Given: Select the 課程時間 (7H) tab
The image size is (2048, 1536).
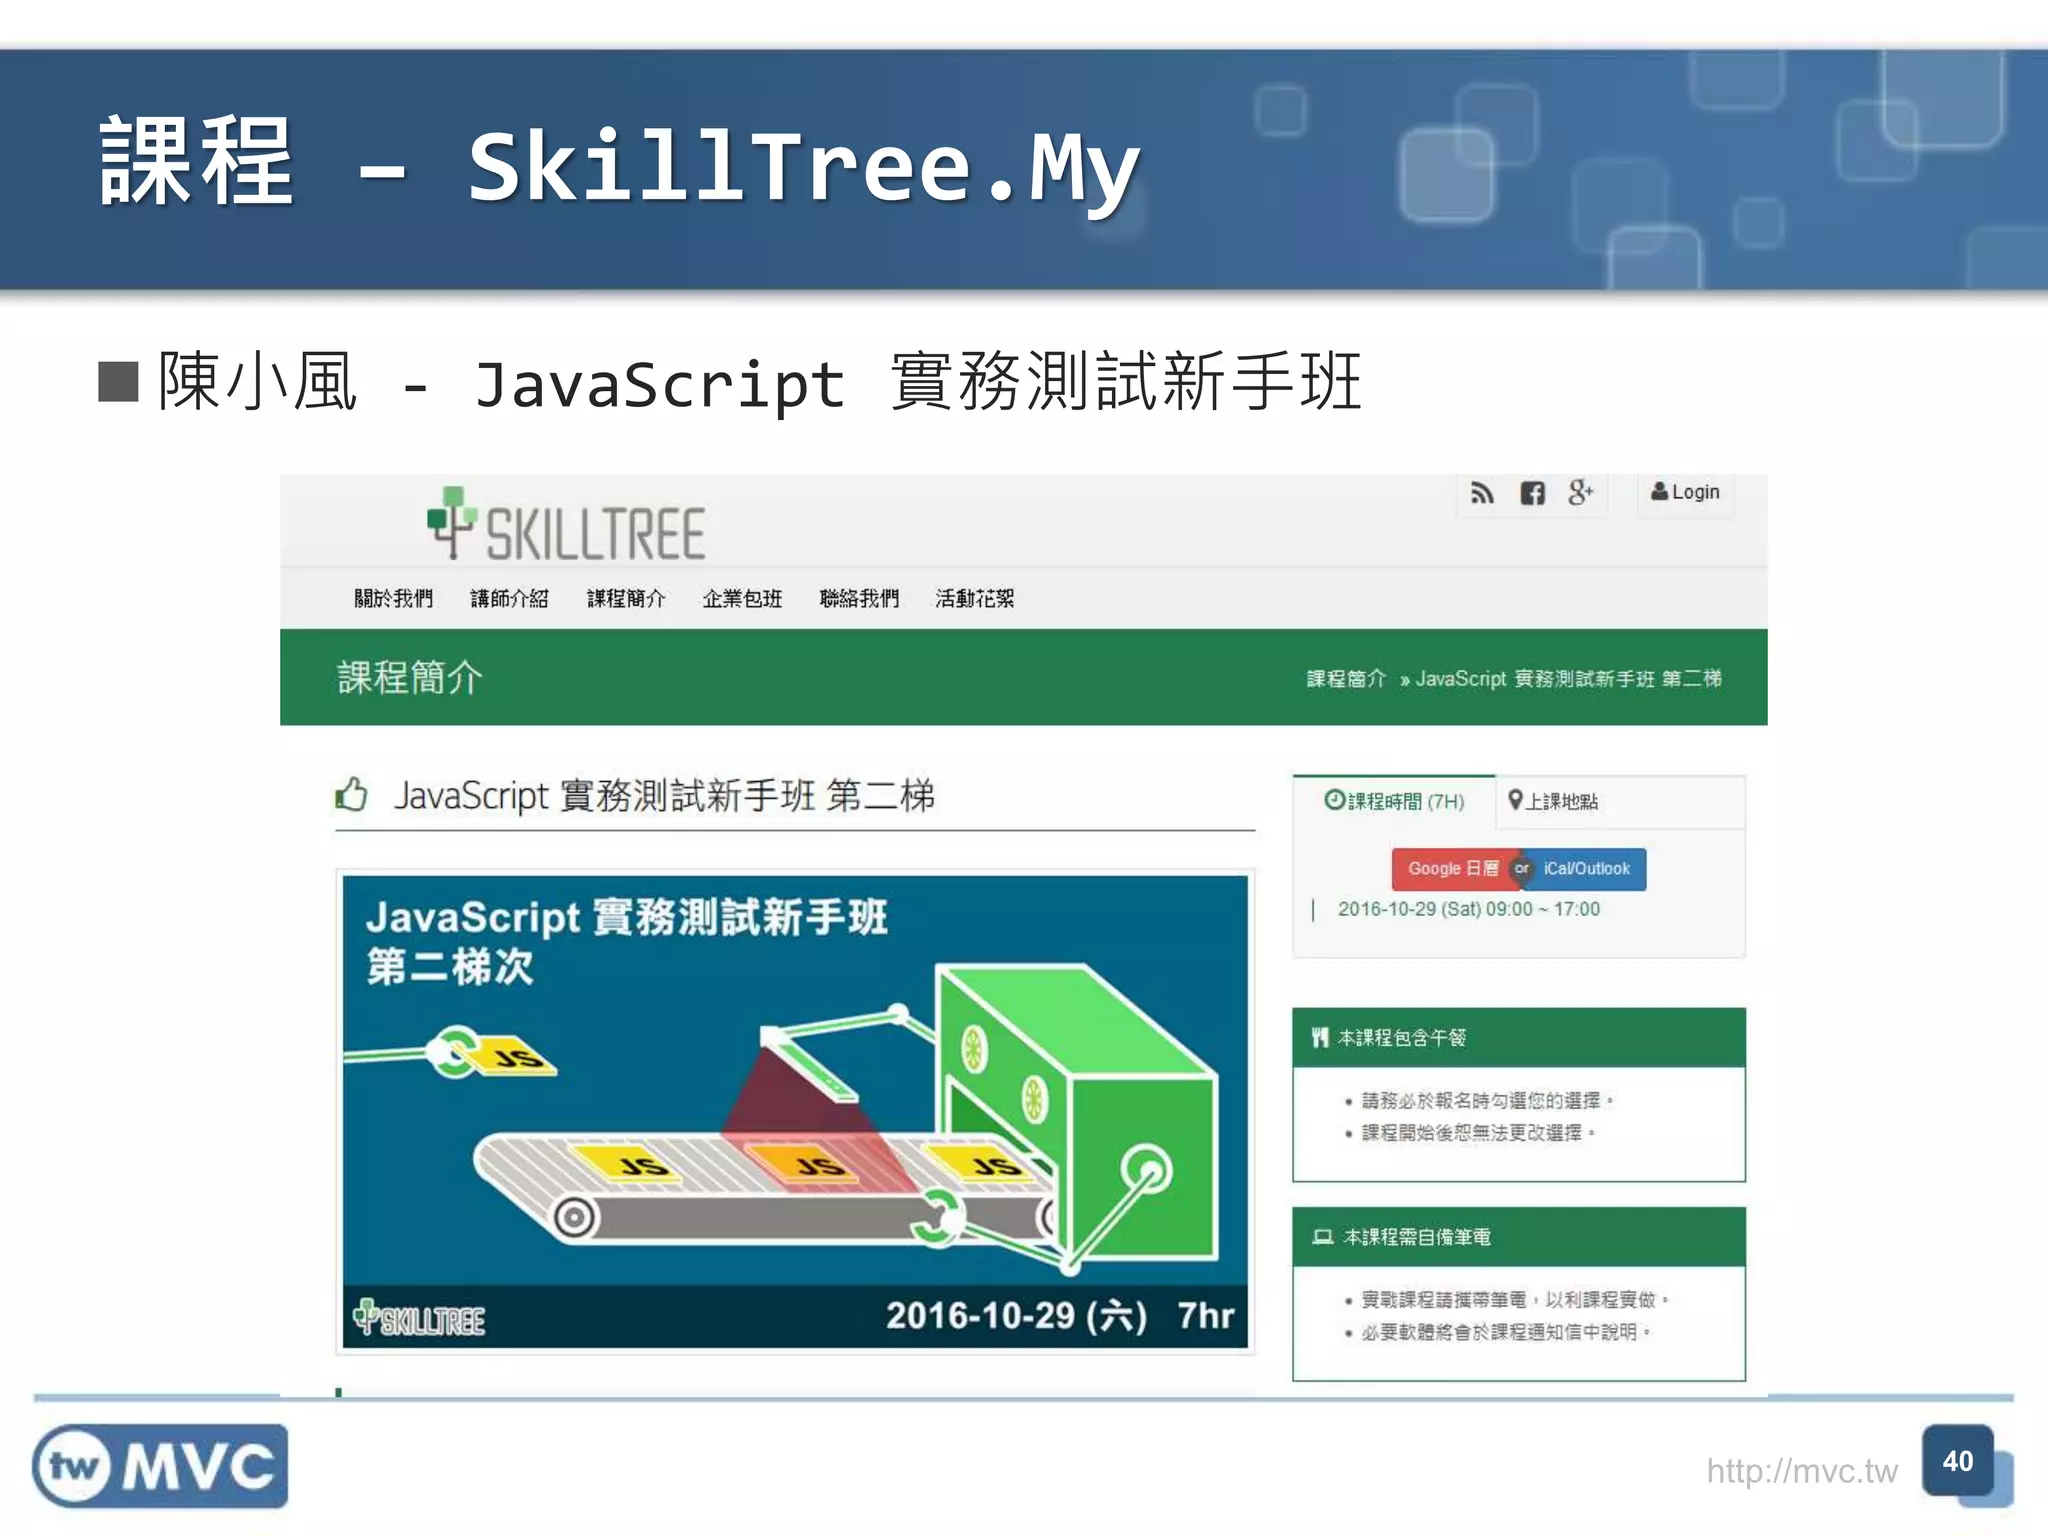Looking at the screenshot, I should click(x=1394, y=801).
